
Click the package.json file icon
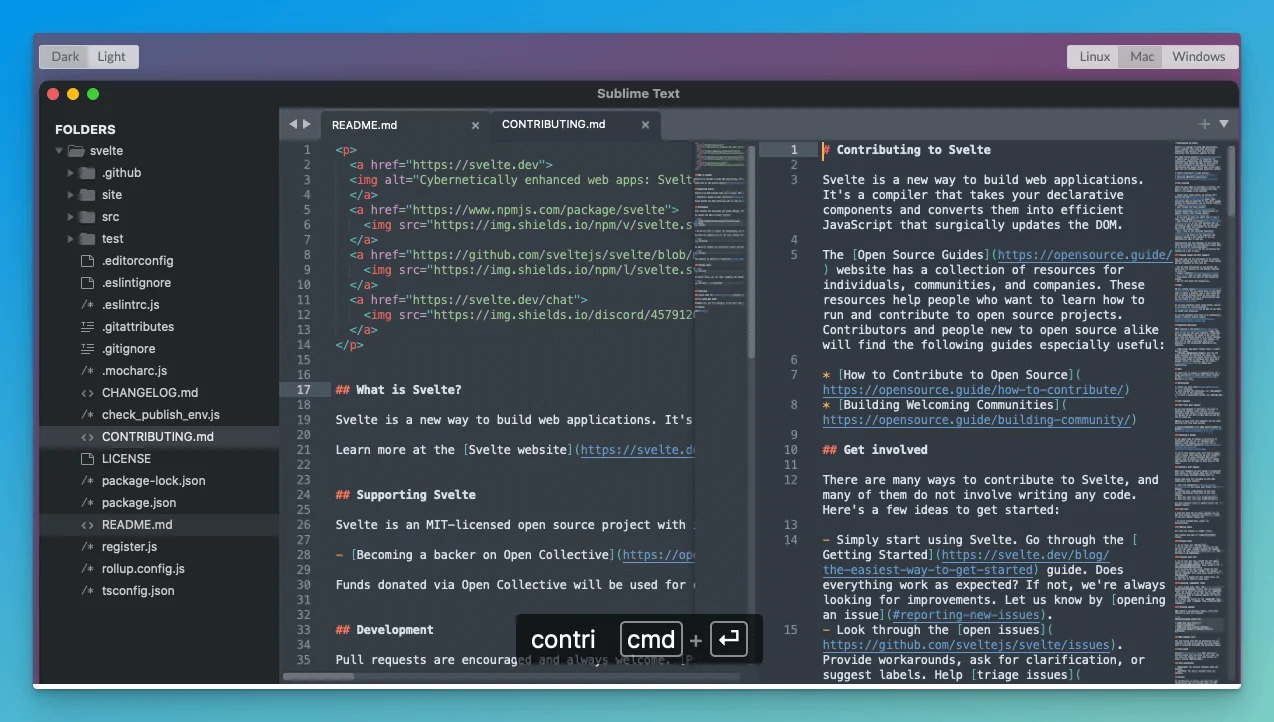pyautogui.click(x=87, y=503)
